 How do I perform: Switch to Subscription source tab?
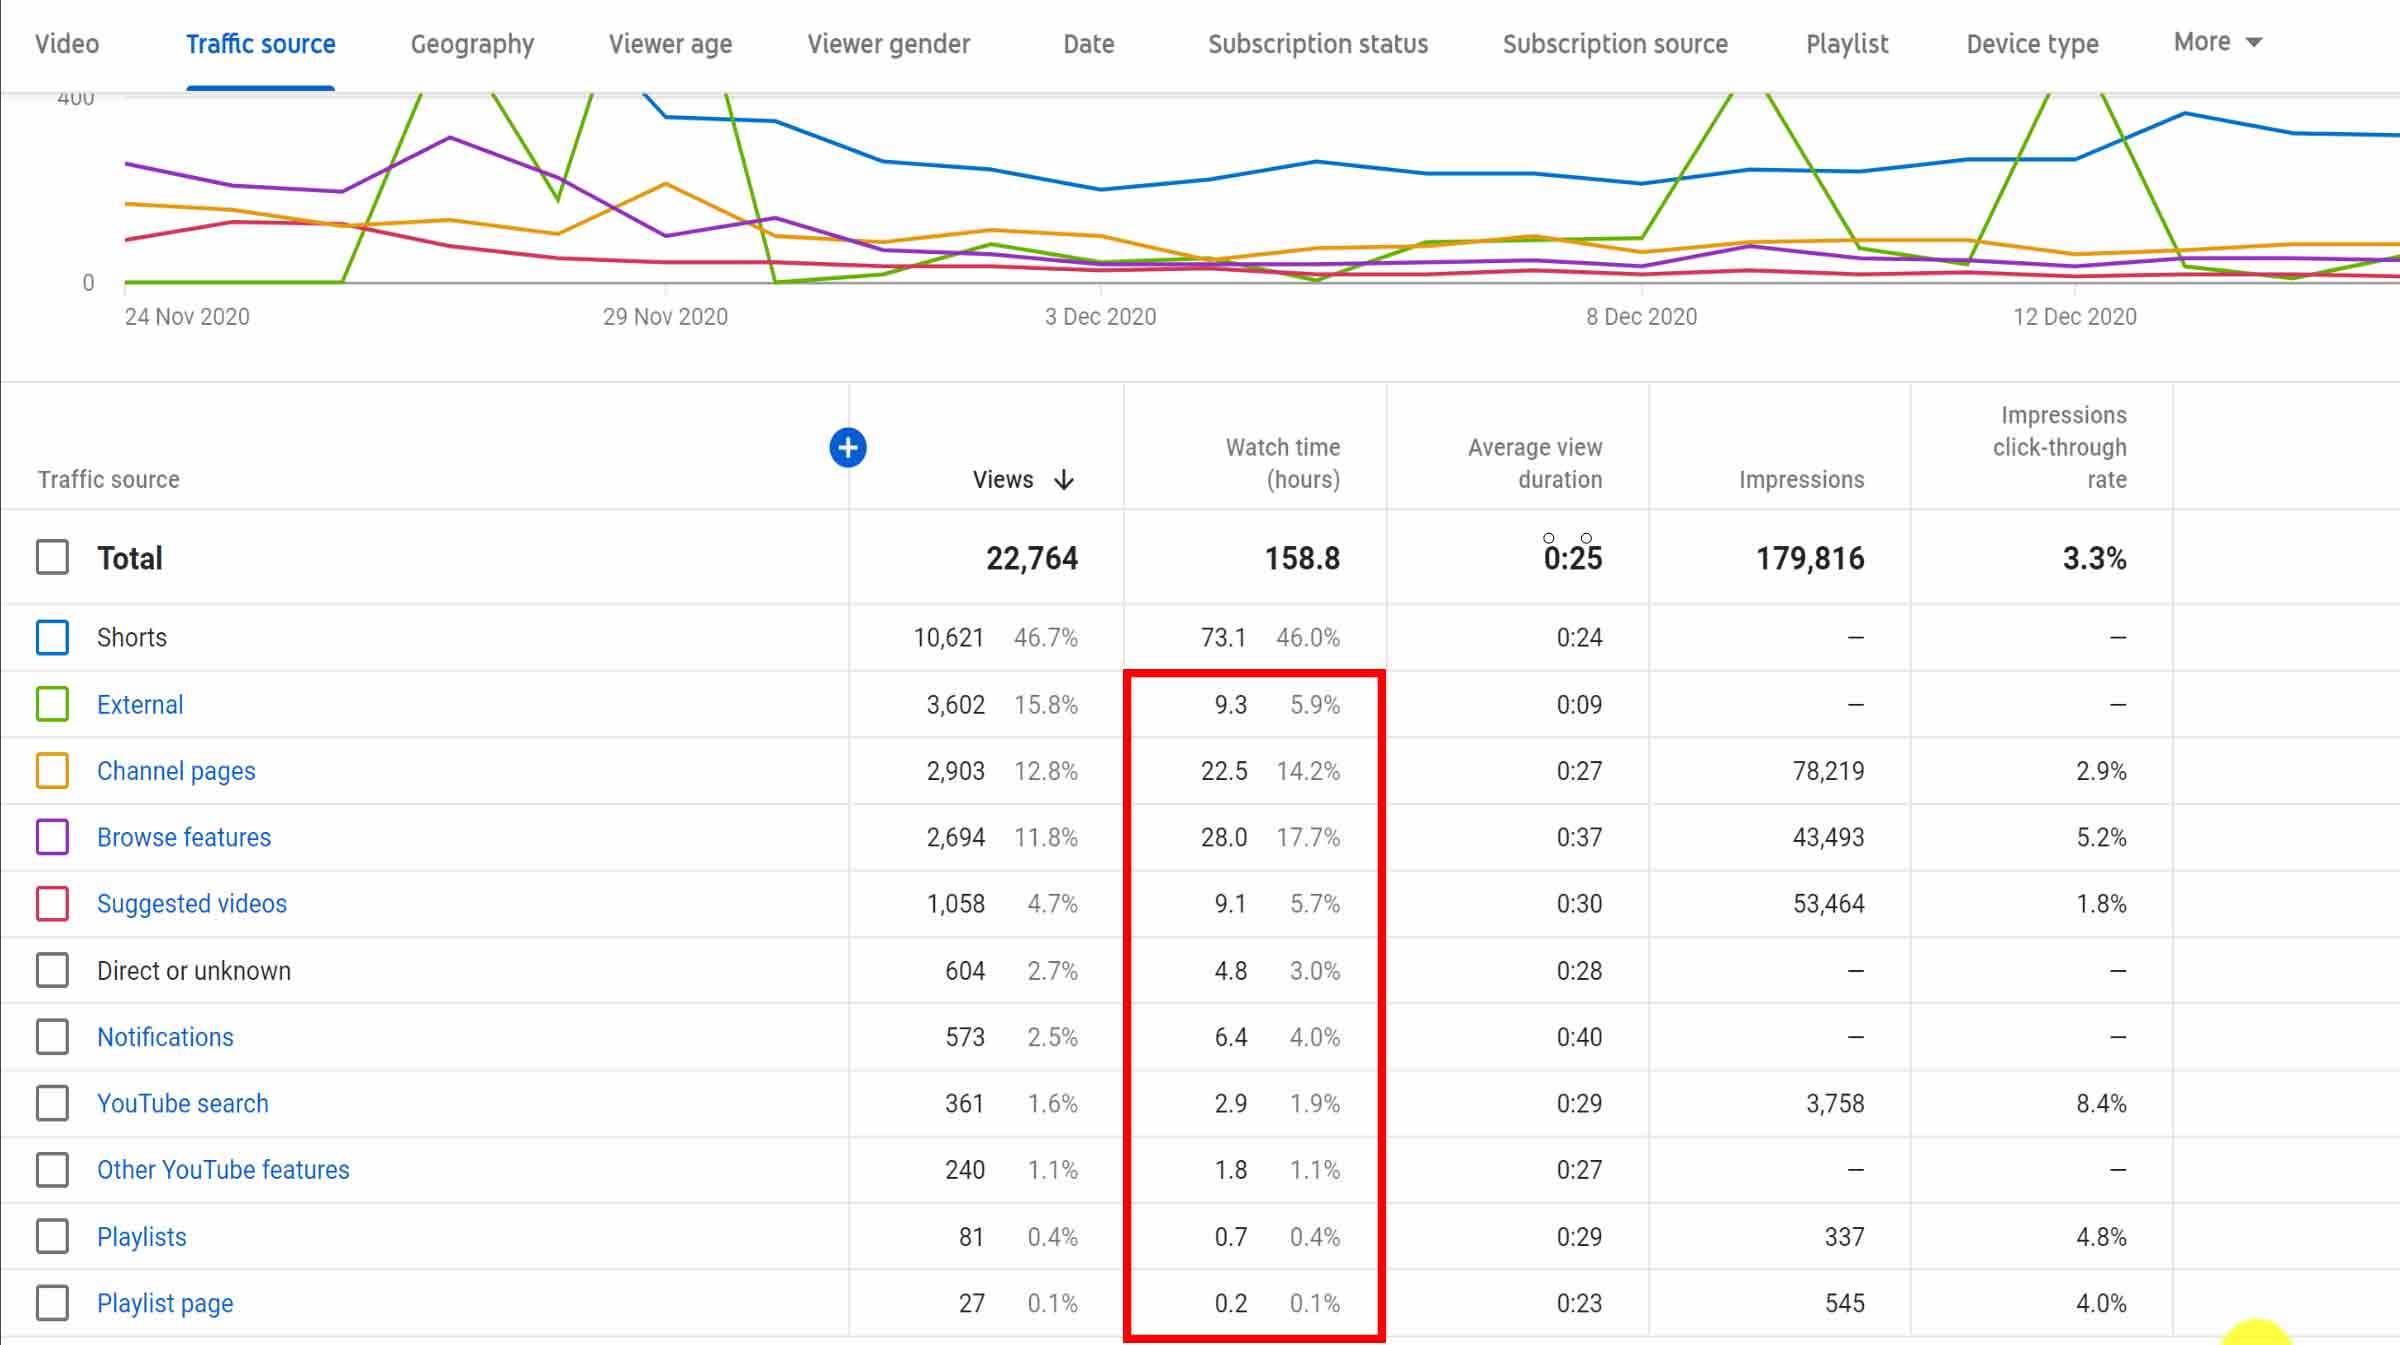coord(1615,44)
